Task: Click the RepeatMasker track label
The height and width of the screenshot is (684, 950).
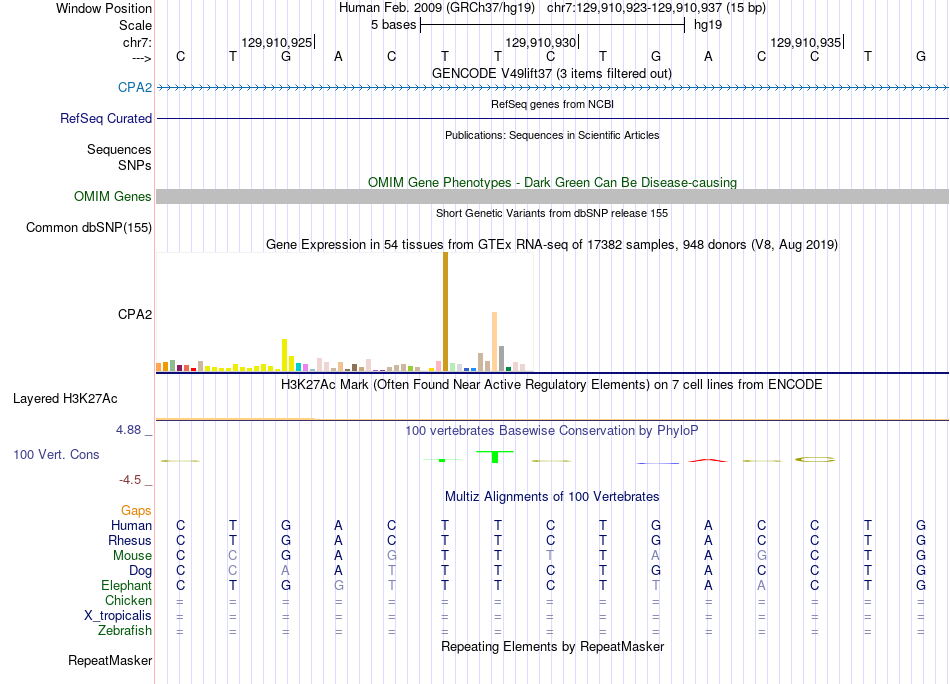Action: (x=110, y=660)
